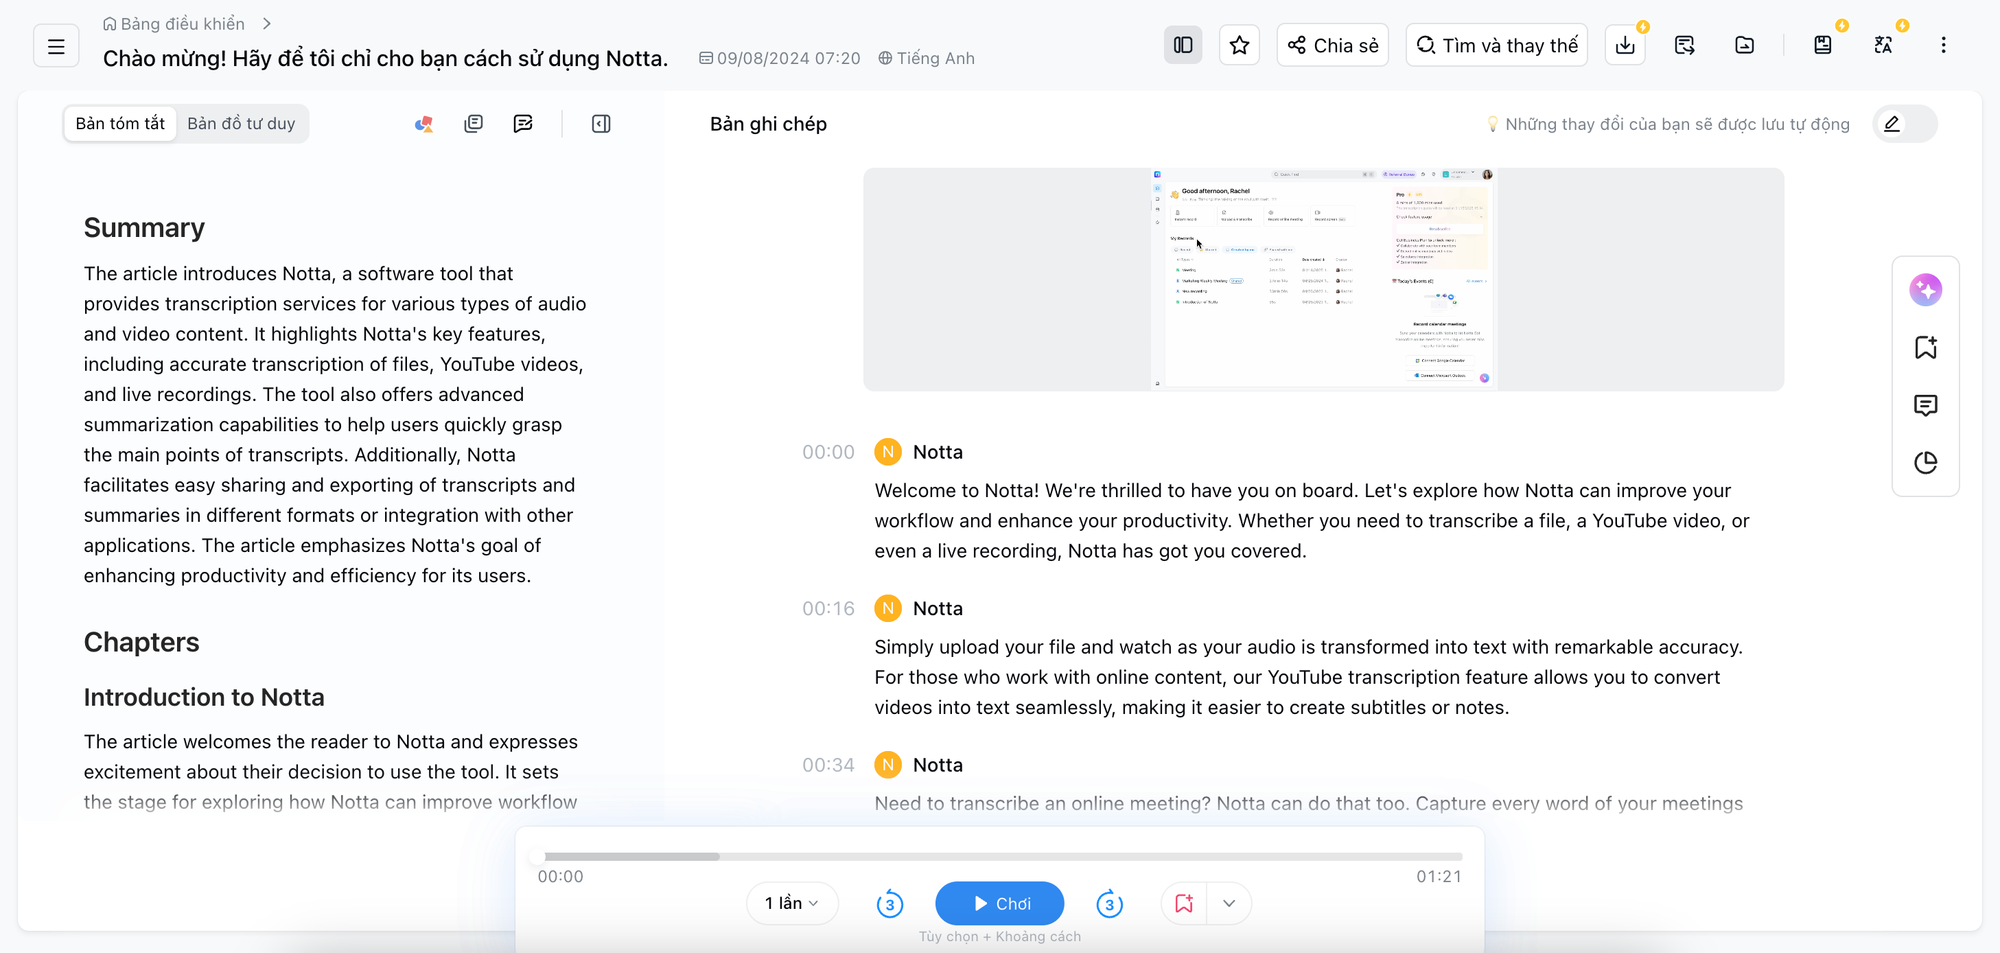Toggle the split-panel layout view

(x=1183, y=45)
